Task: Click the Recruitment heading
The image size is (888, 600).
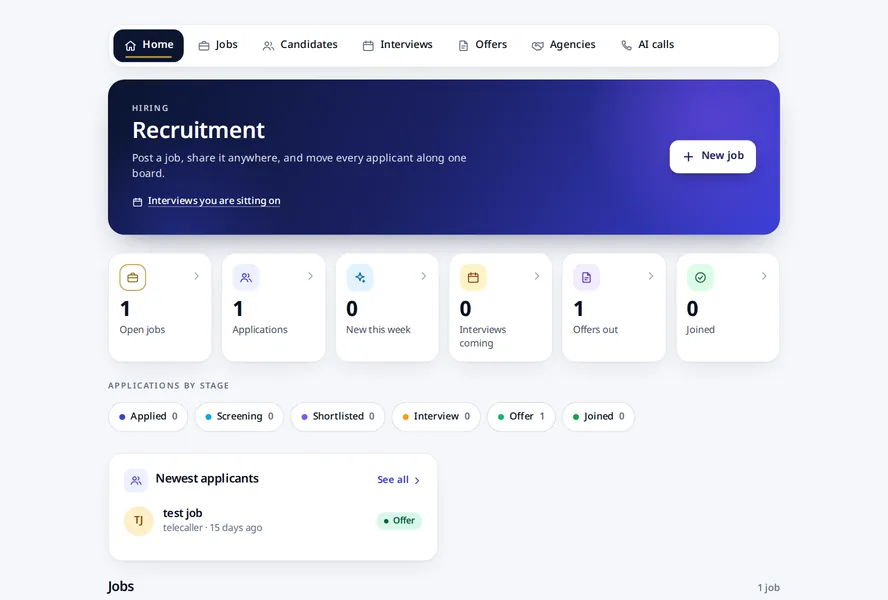Action: click(198, 130)
